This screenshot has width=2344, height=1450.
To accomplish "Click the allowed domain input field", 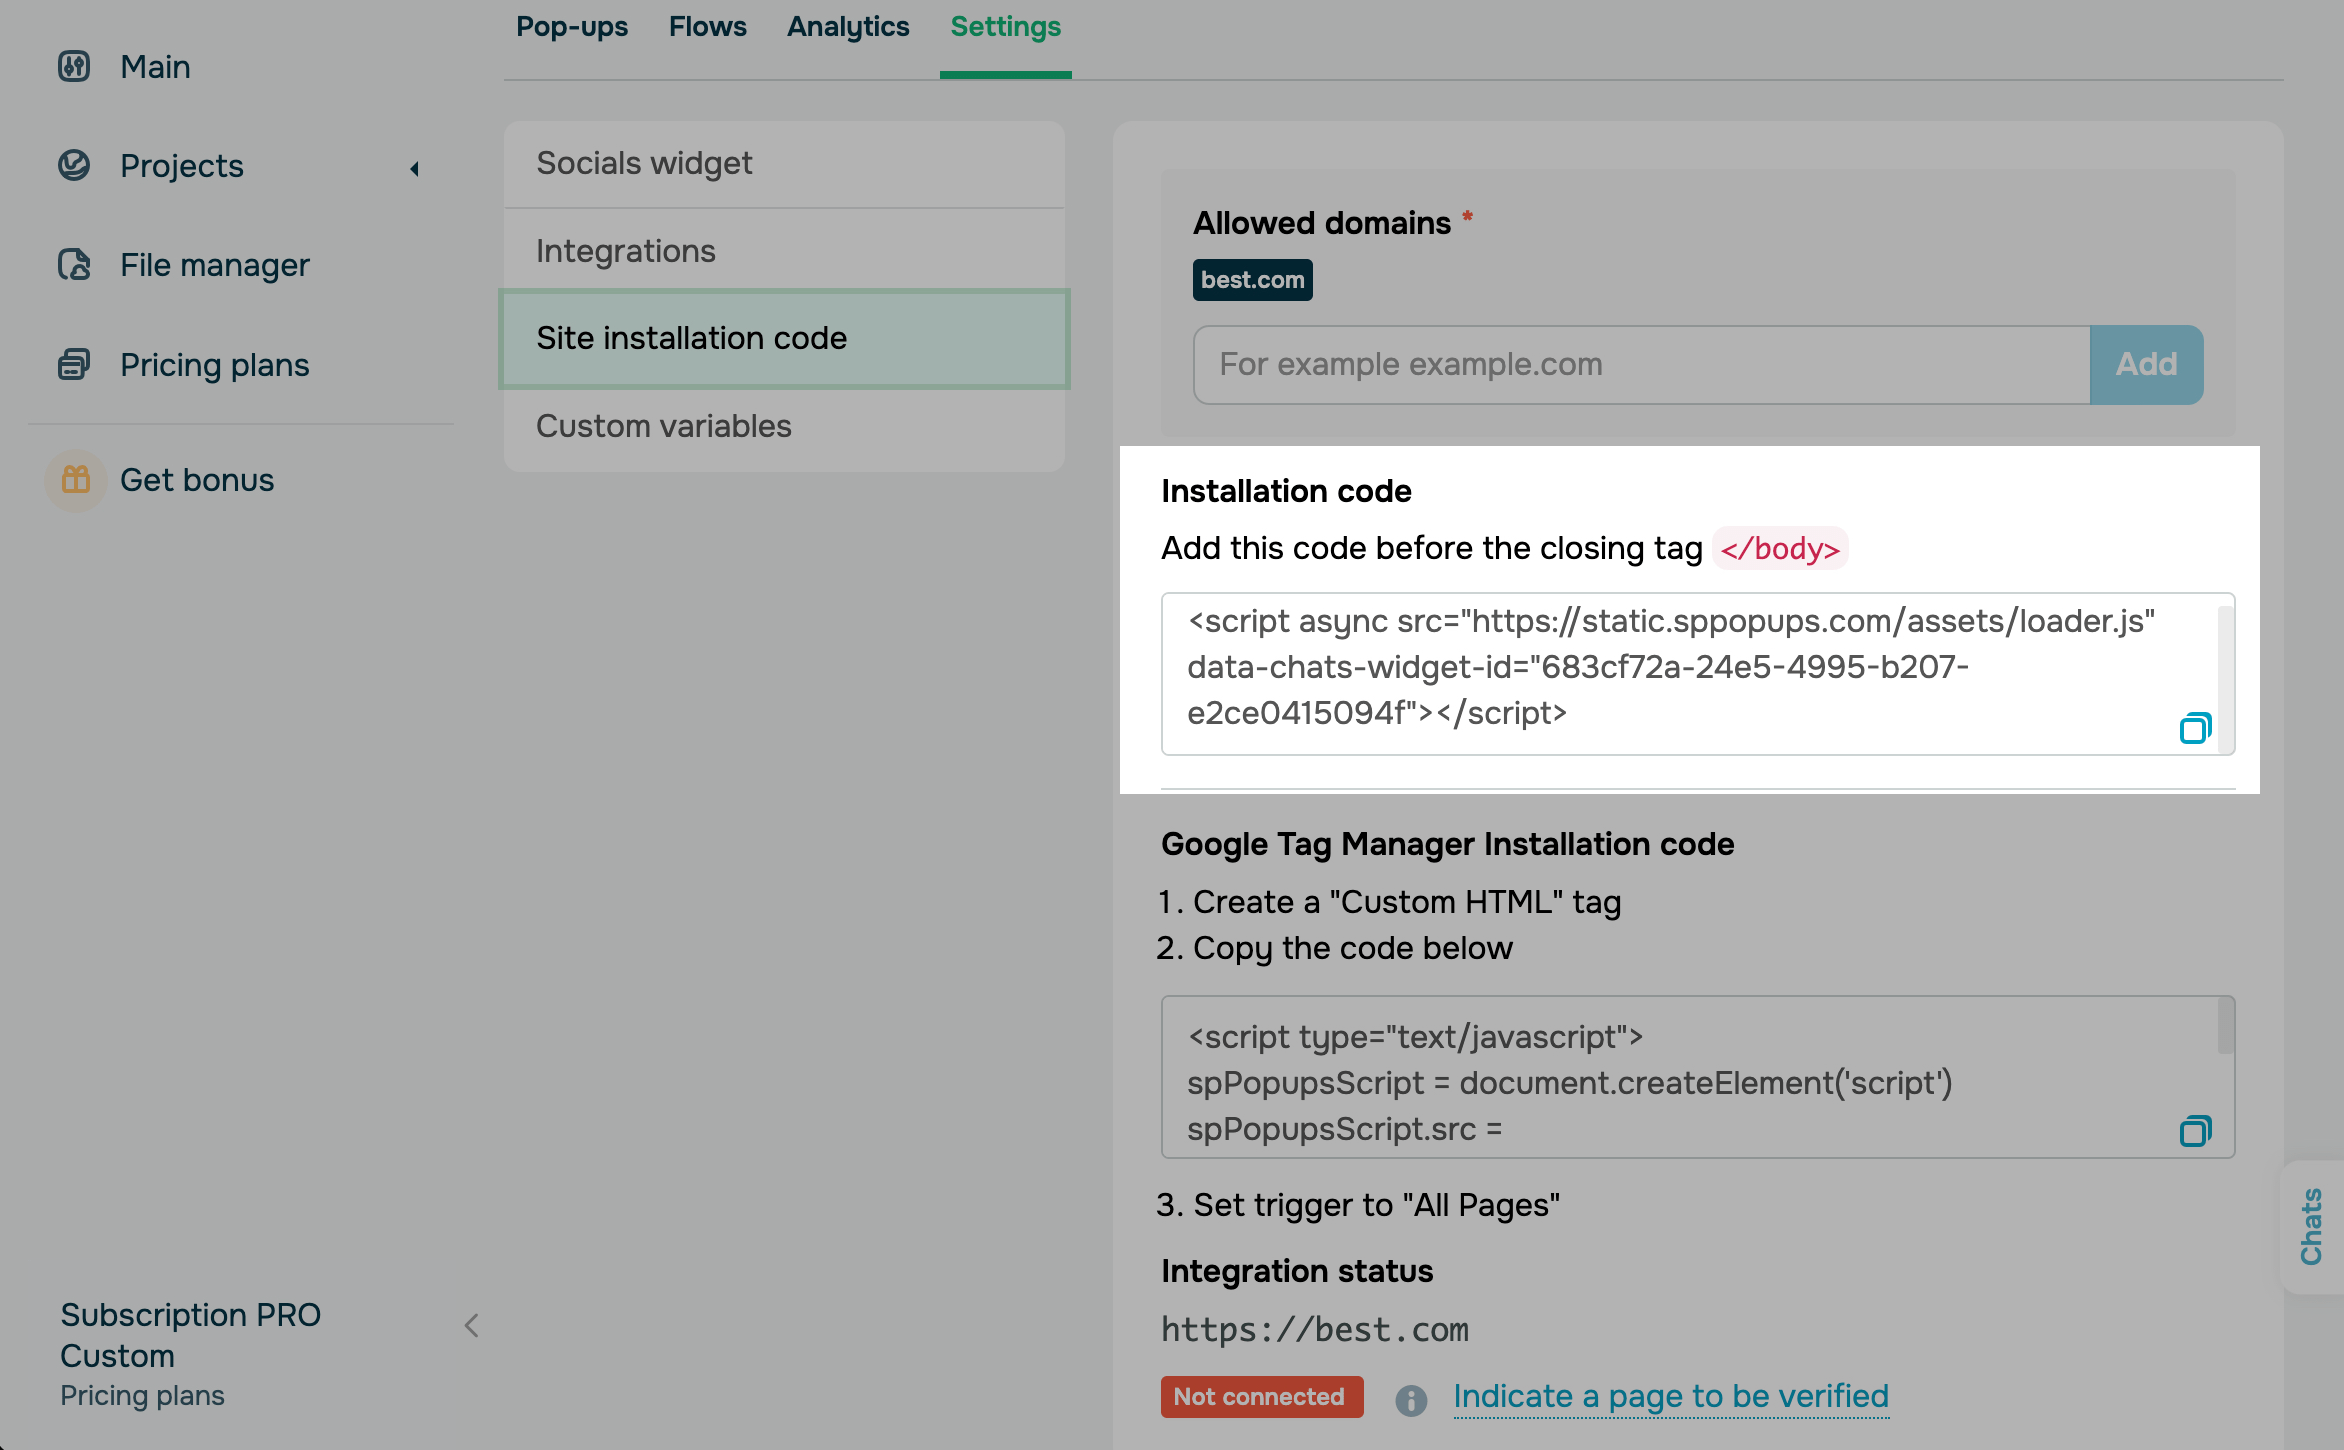I will tap(1640, 364).
